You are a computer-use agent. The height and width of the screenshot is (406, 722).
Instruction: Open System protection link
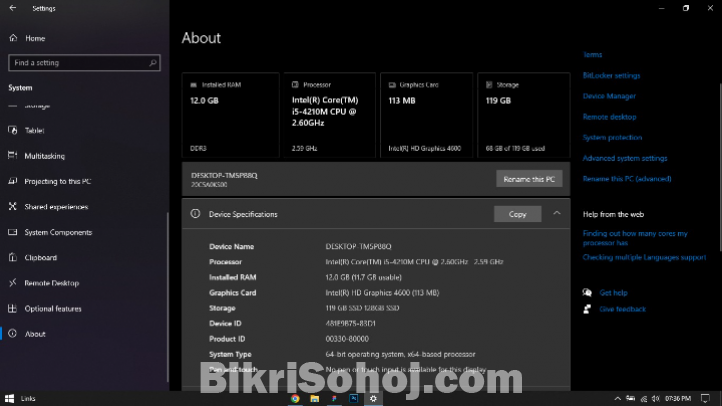[x=612, y=138]
